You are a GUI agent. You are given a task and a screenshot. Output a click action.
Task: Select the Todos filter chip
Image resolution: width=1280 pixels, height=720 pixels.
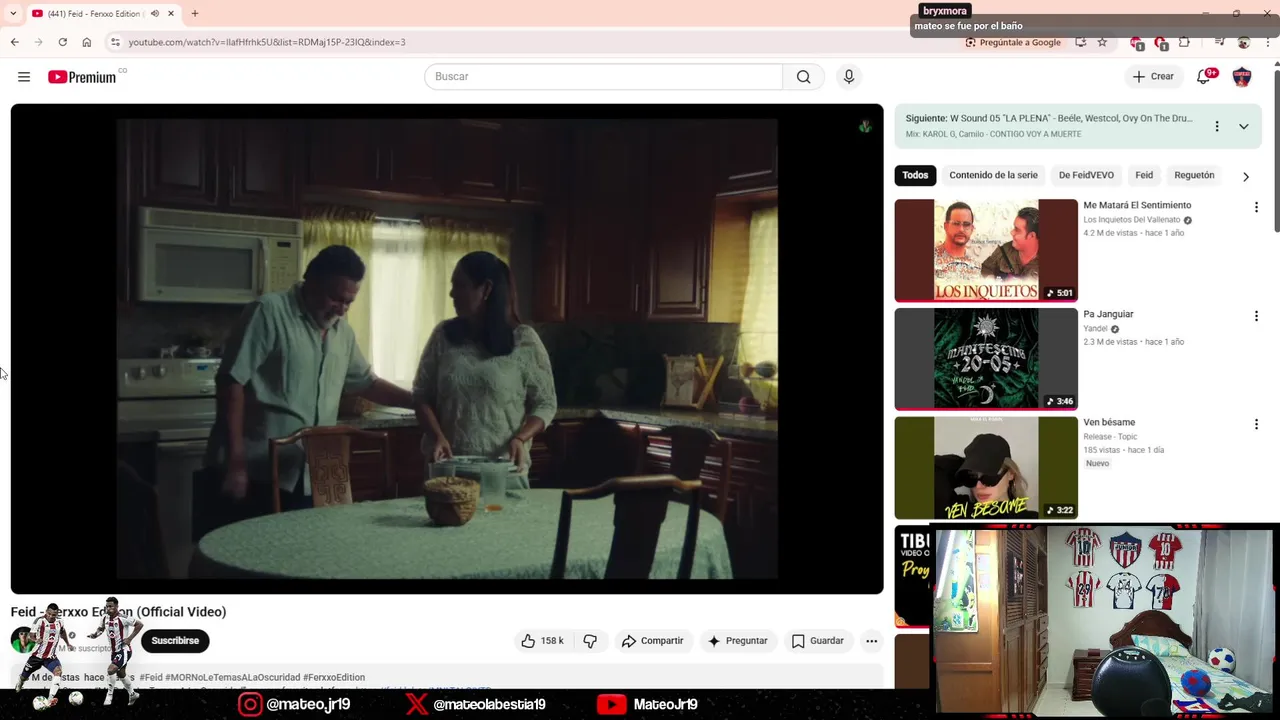pyautogui.click(x=915, y=175)
